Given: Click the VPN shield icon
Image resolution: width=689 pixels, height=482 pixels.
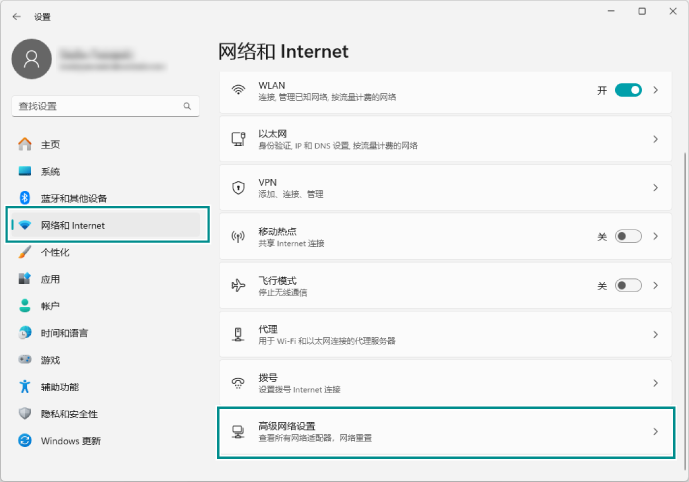Looking at the screenshot, I should (x=238, y=188).
